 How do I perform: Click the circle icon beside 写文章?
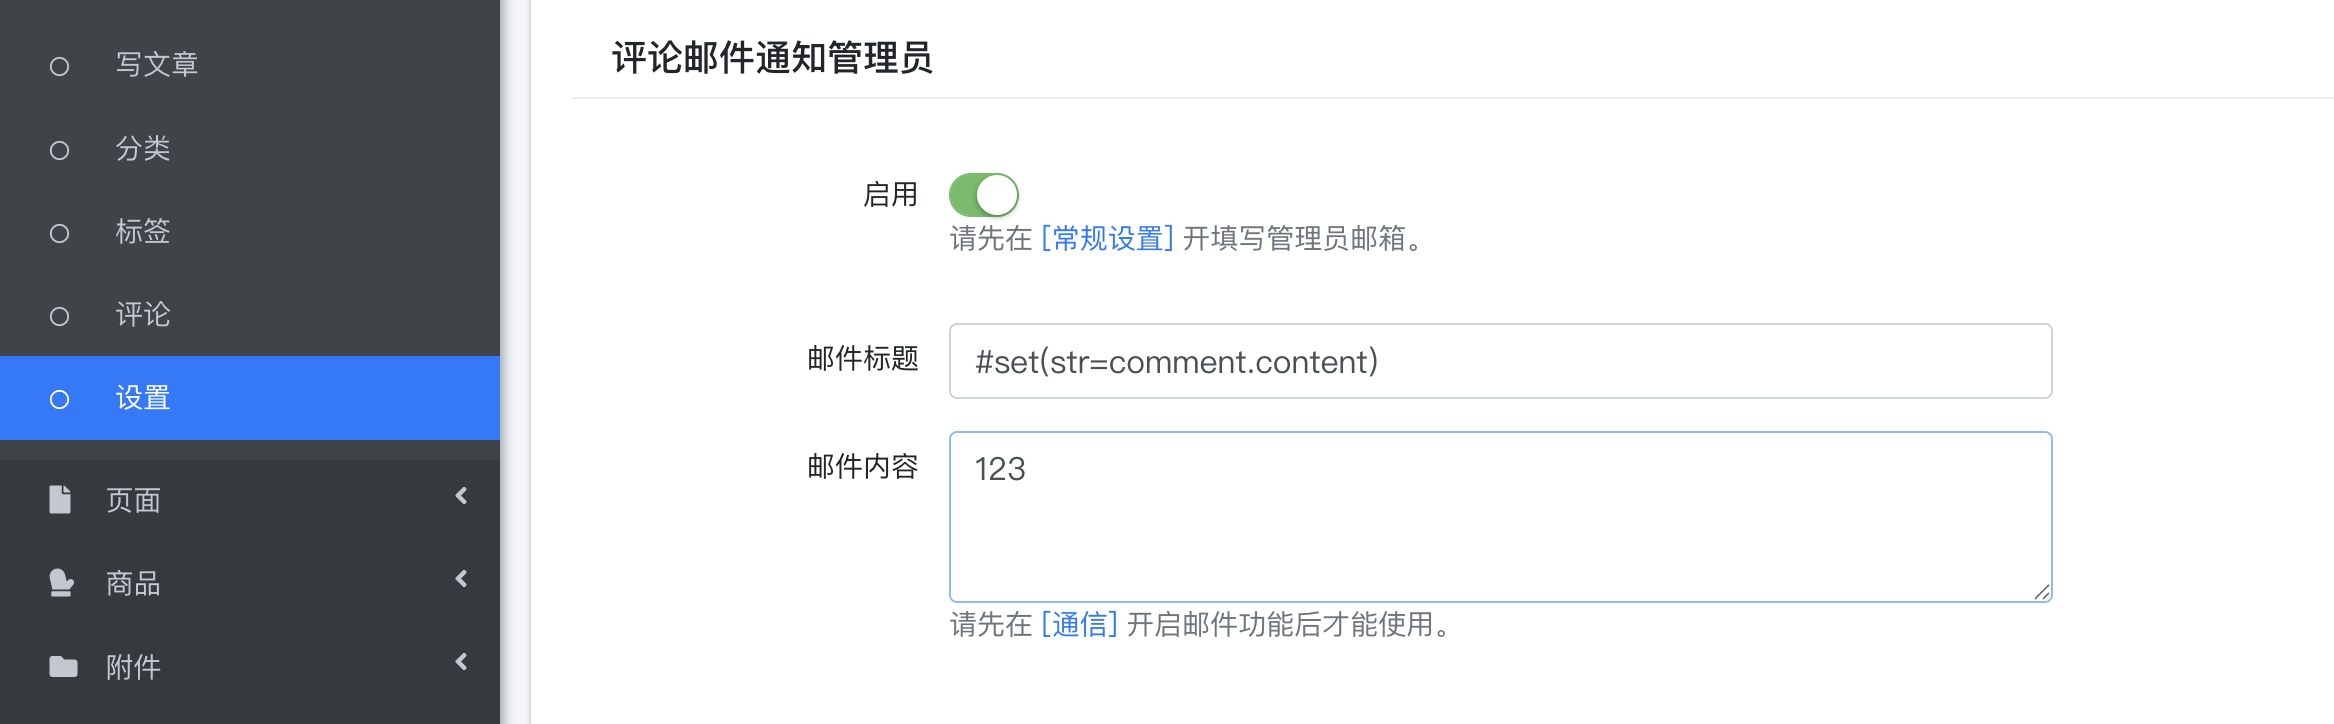pos(60,66)
